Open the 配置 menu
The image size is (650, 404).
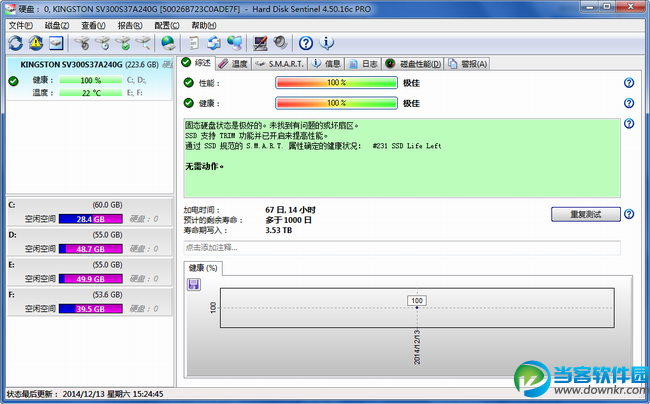coord(167,26)
